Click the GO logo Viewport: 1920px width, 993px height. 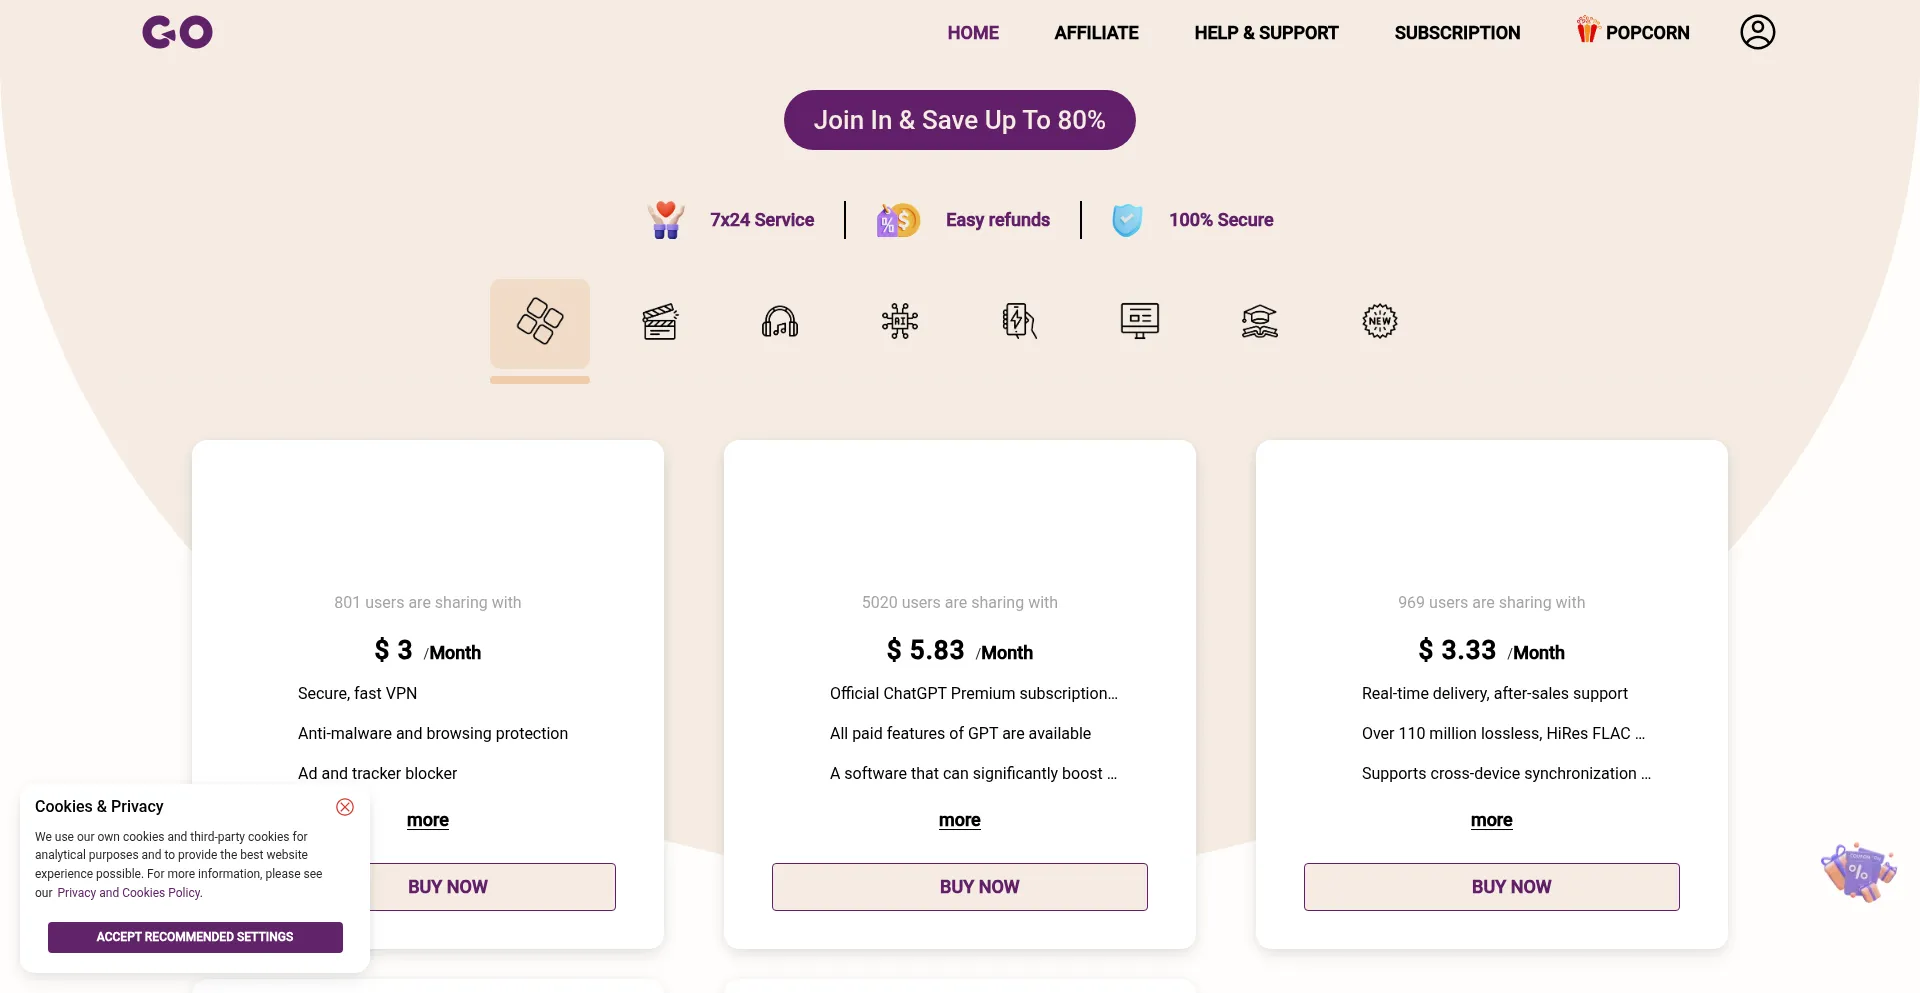(x=178, y=32)
